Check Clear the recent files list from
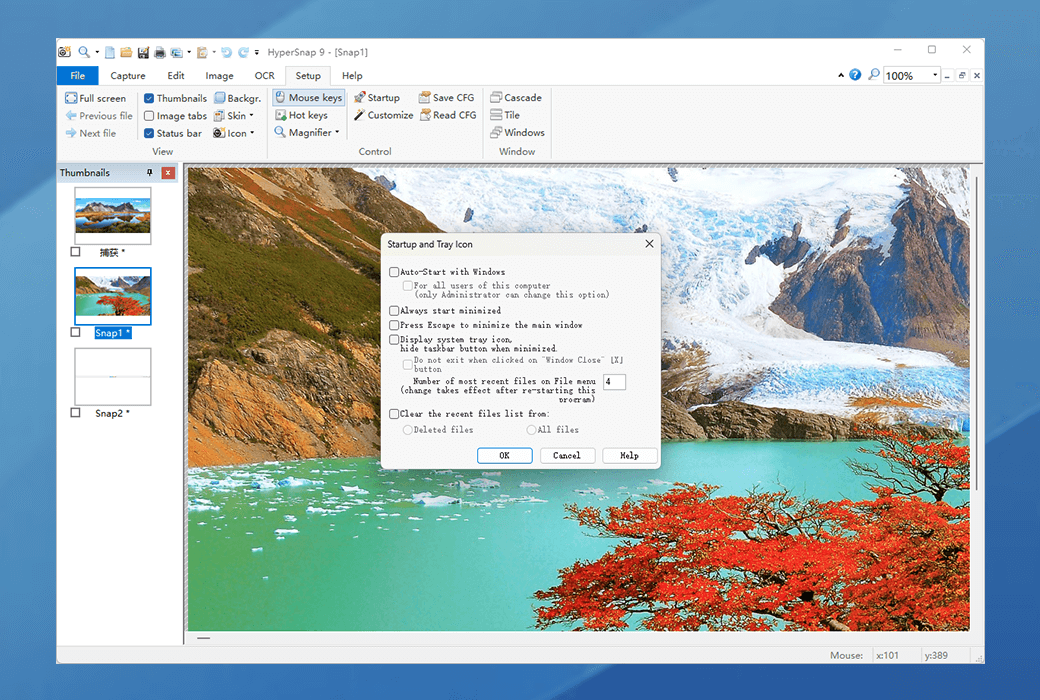The height and width of the screenshot is (700, 1040). pyautogui.click(x=394, y=414)
